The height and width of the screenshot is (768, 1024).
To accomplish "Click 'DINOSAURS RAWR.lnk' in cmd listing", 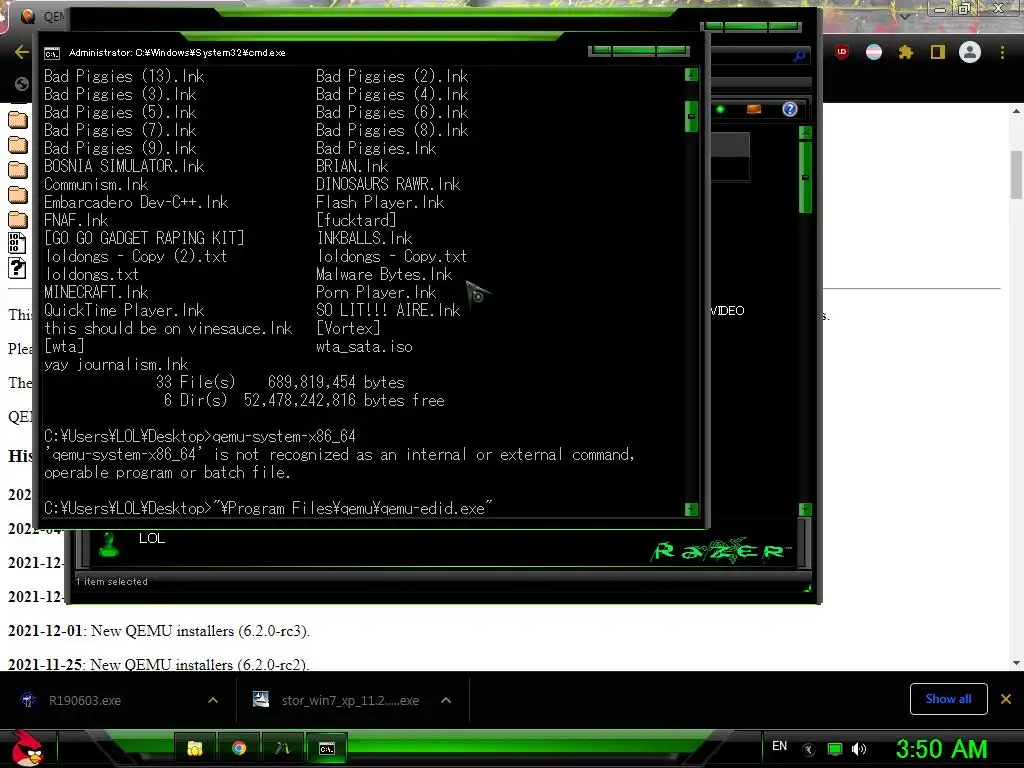I will [388, 184].
